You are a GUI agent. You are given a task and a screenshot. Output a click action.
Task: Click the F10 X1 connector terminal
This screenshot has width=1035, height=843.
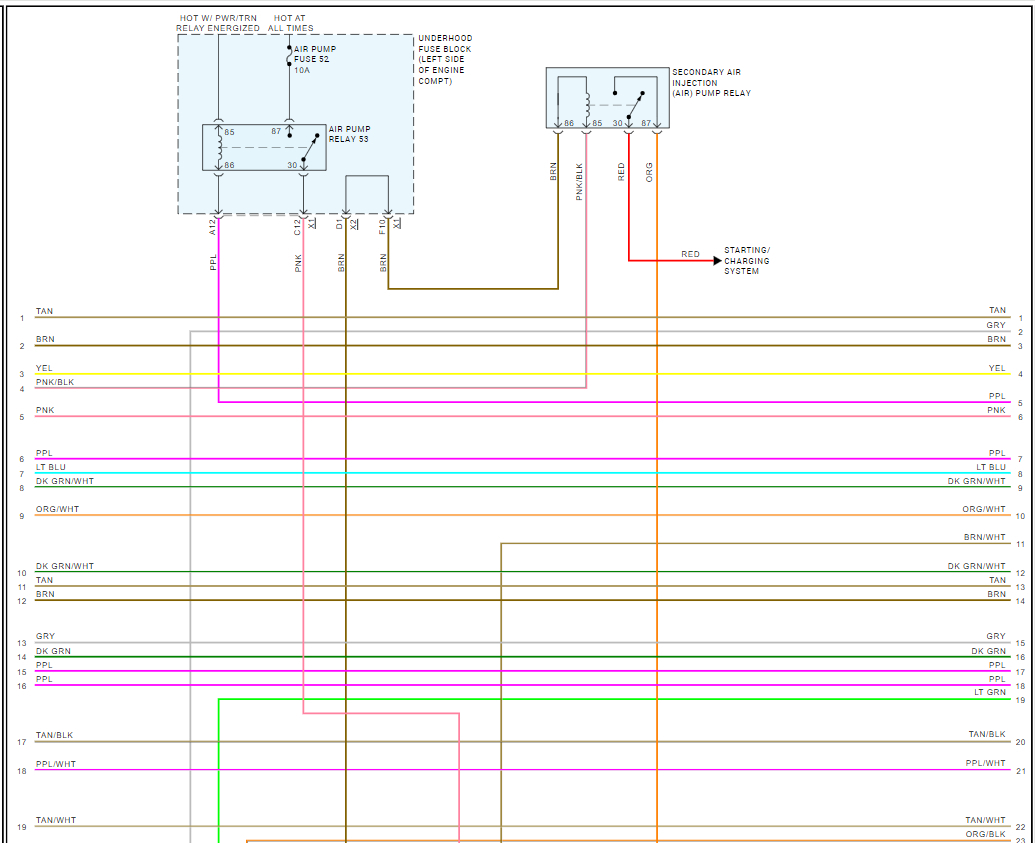388,215
